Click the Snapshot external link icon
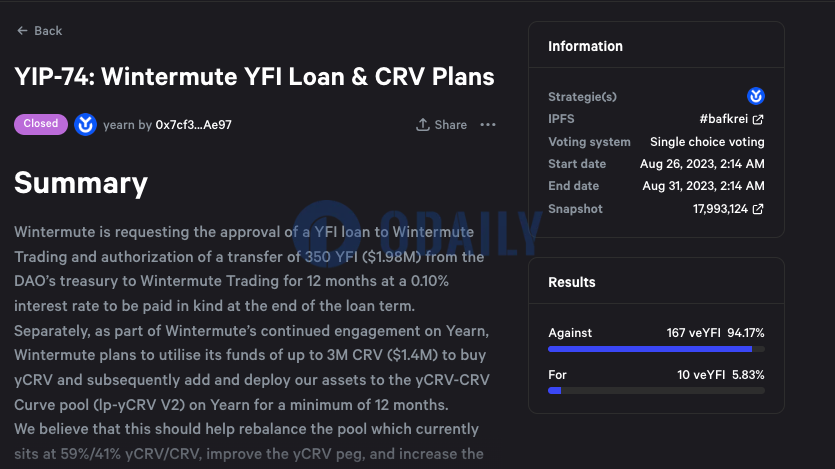 [x=758, y=209]
